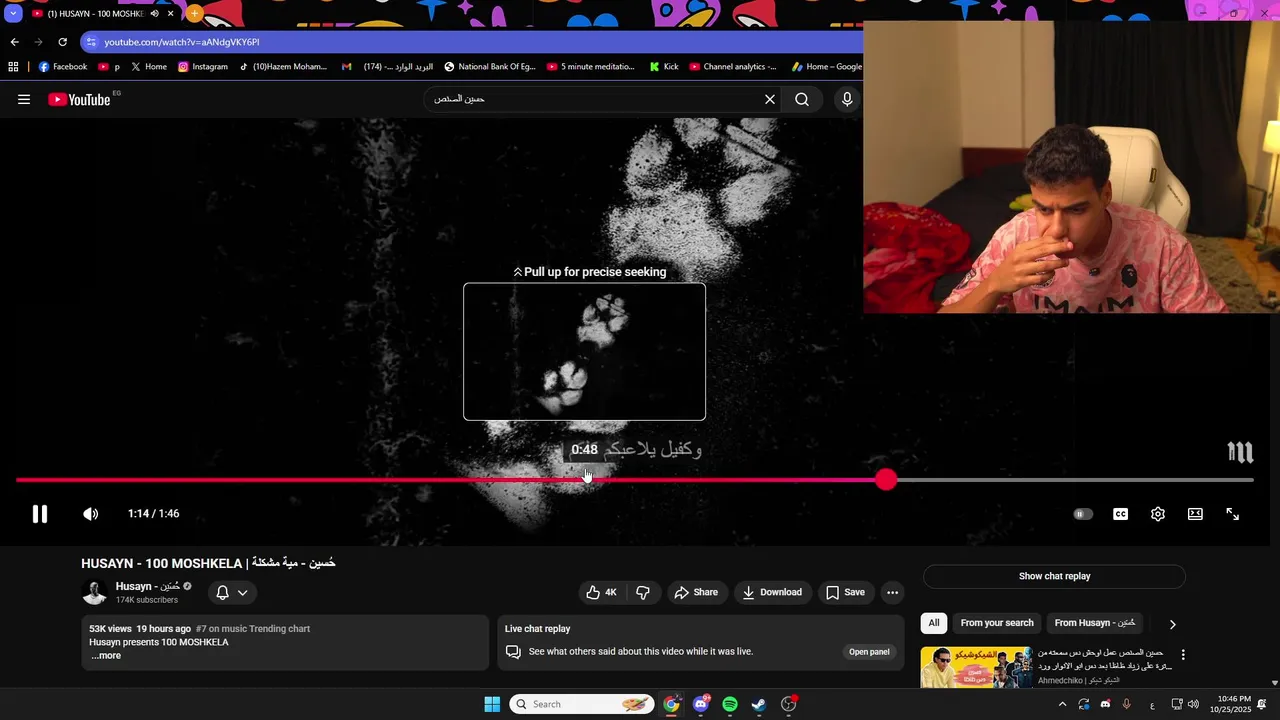Open the clock showing 10:46 PM
The width and height of the screenshot is (1280, 720).
point(1232,704)
